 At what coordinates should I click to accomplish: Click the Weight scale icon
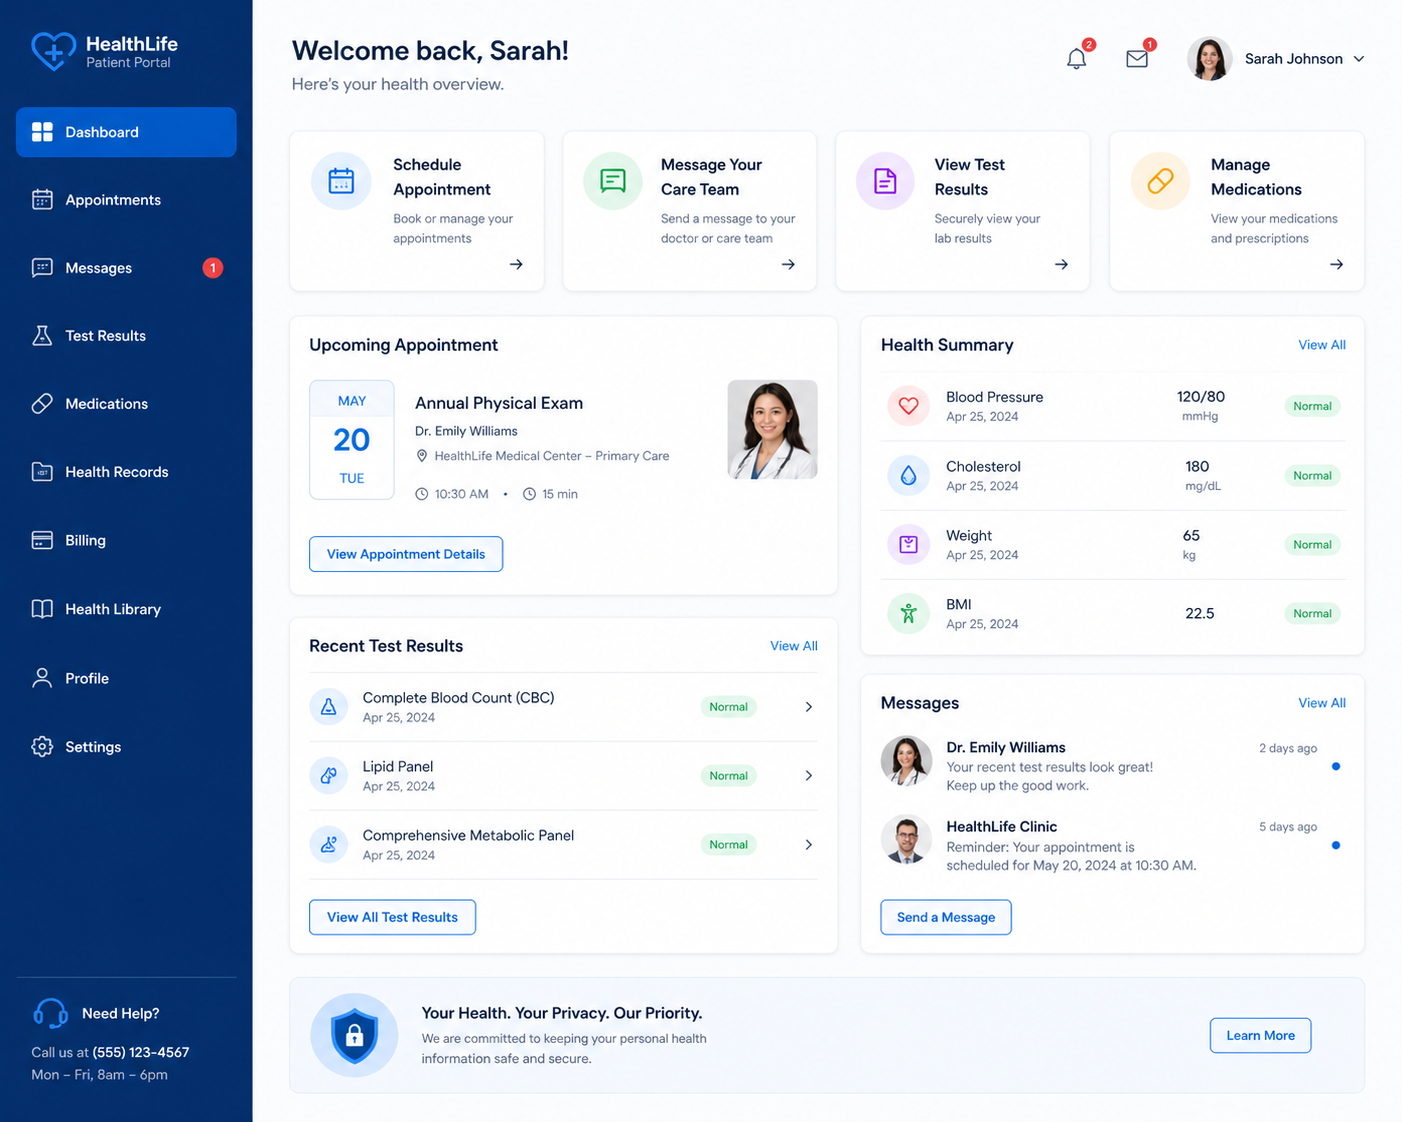tap(908, 544)
